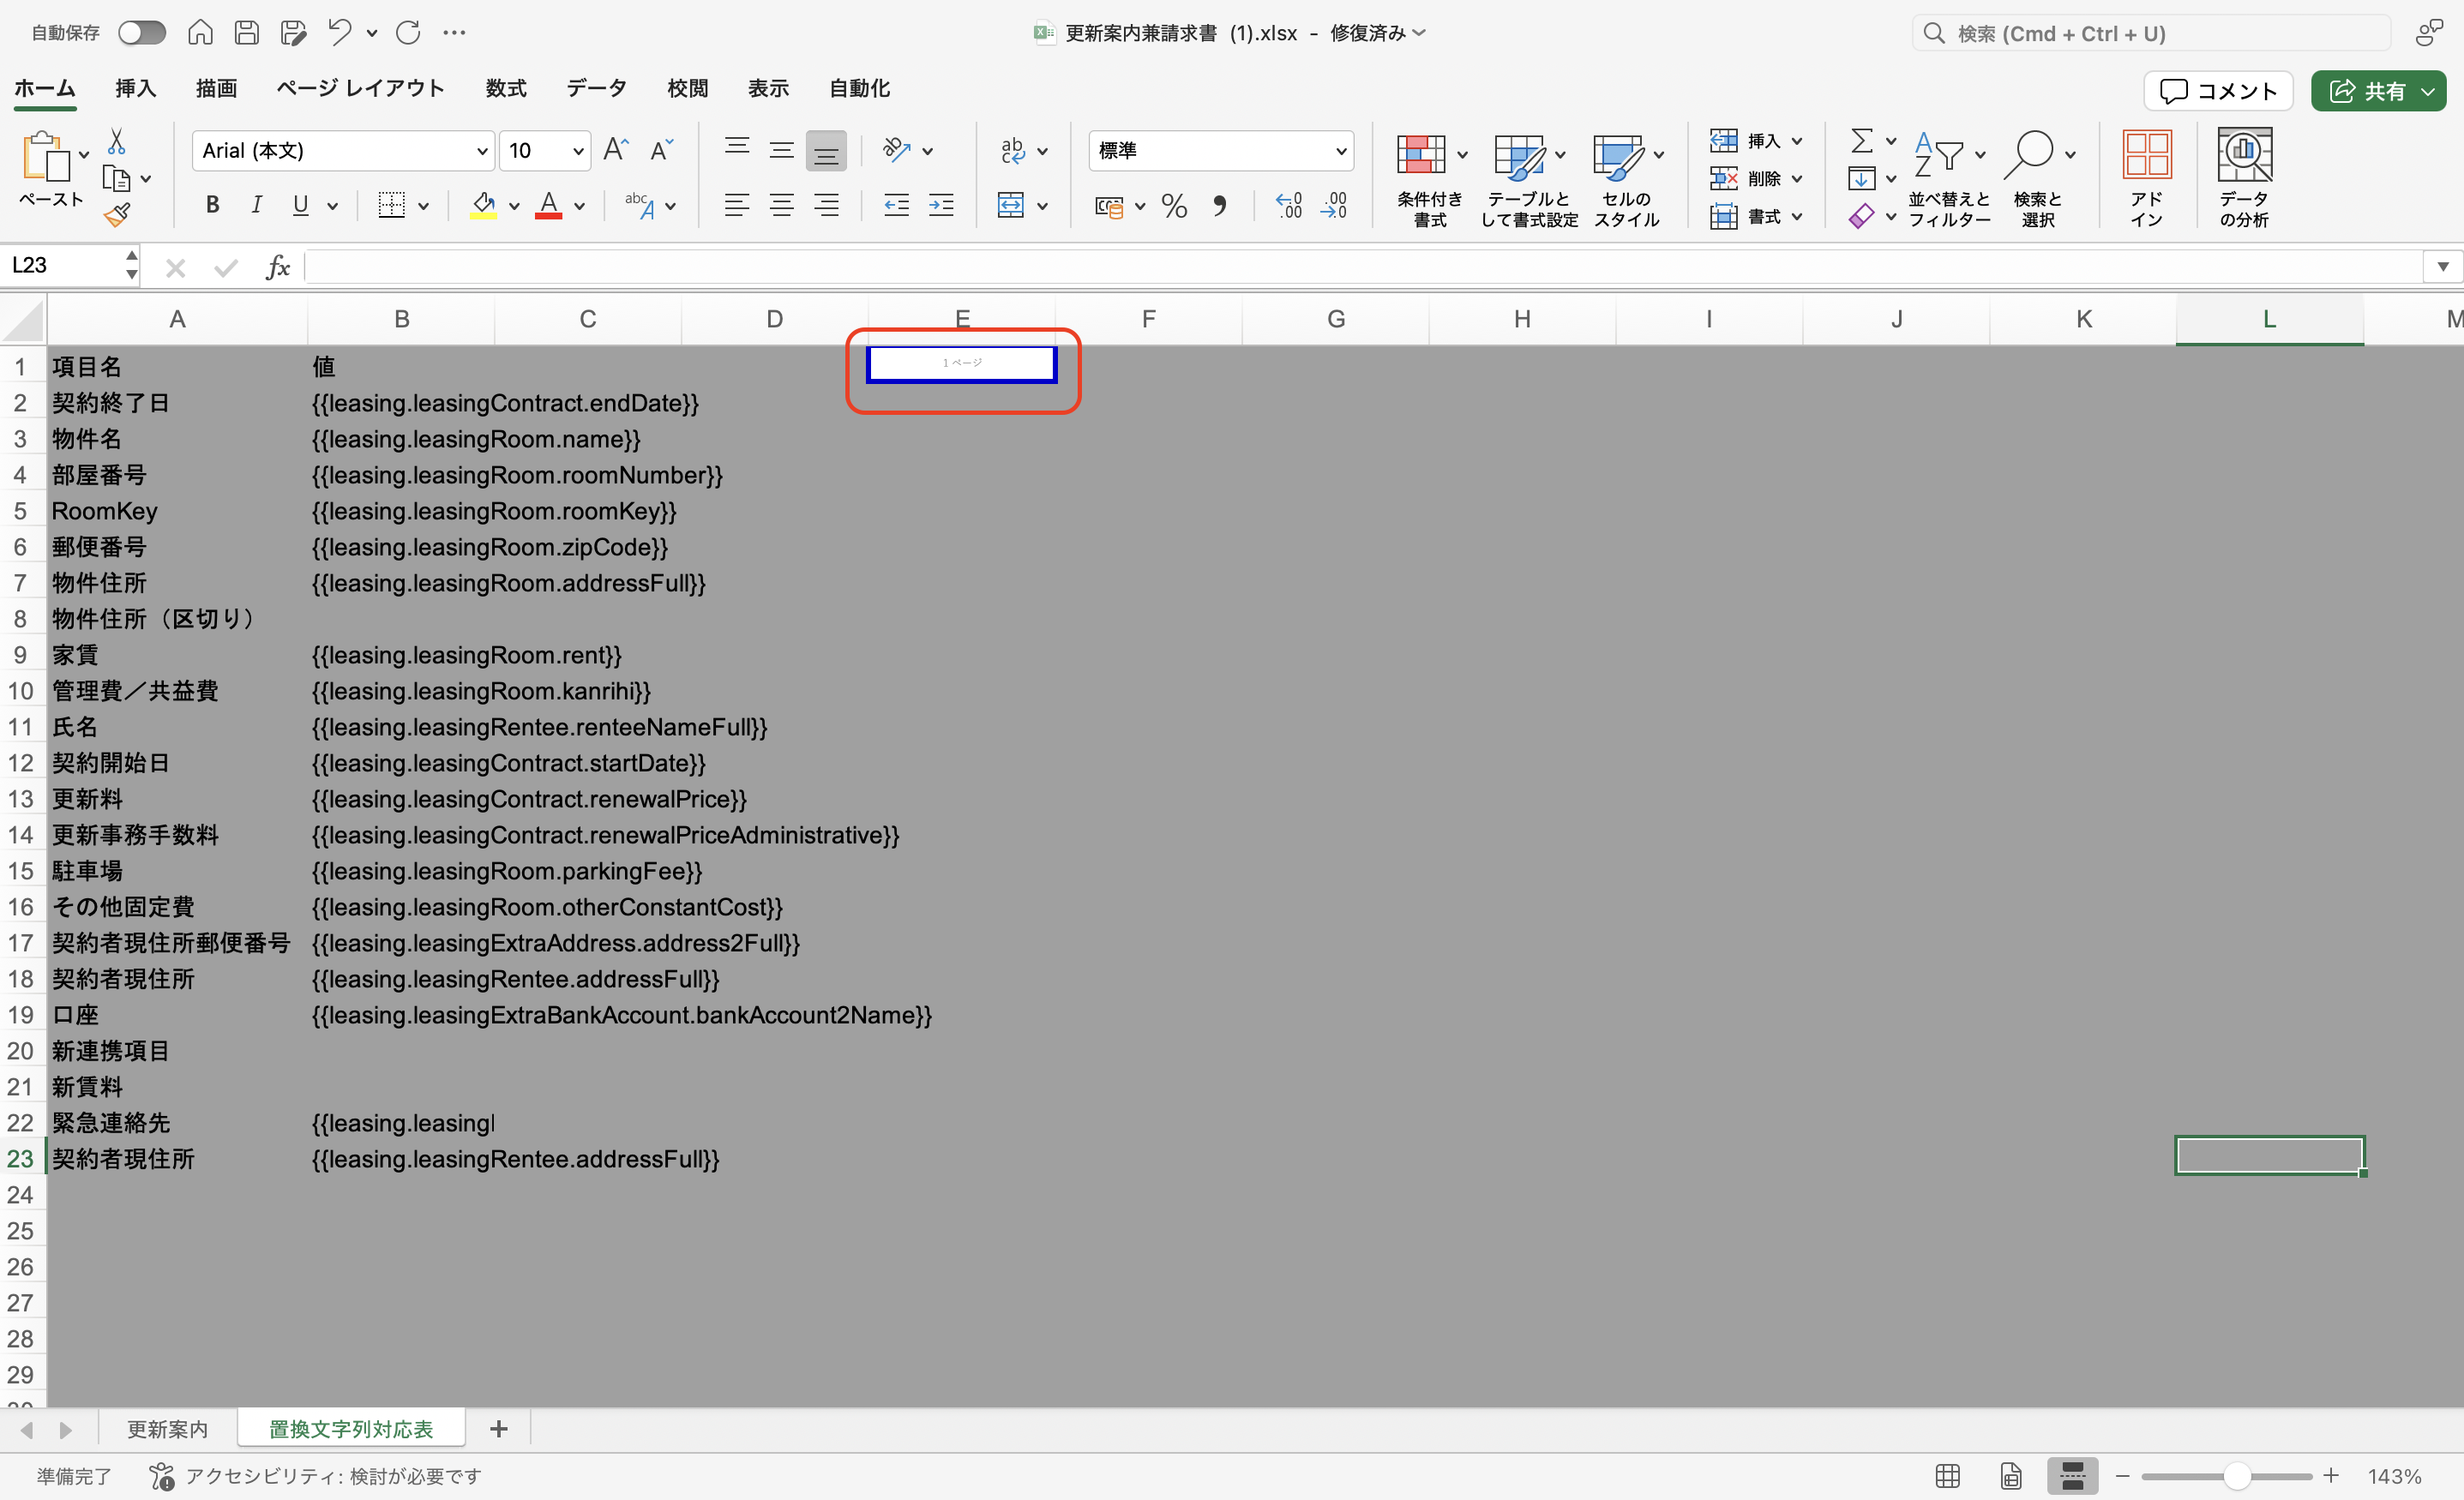Expand the Insert cells dropdown

pos(1797,141)
